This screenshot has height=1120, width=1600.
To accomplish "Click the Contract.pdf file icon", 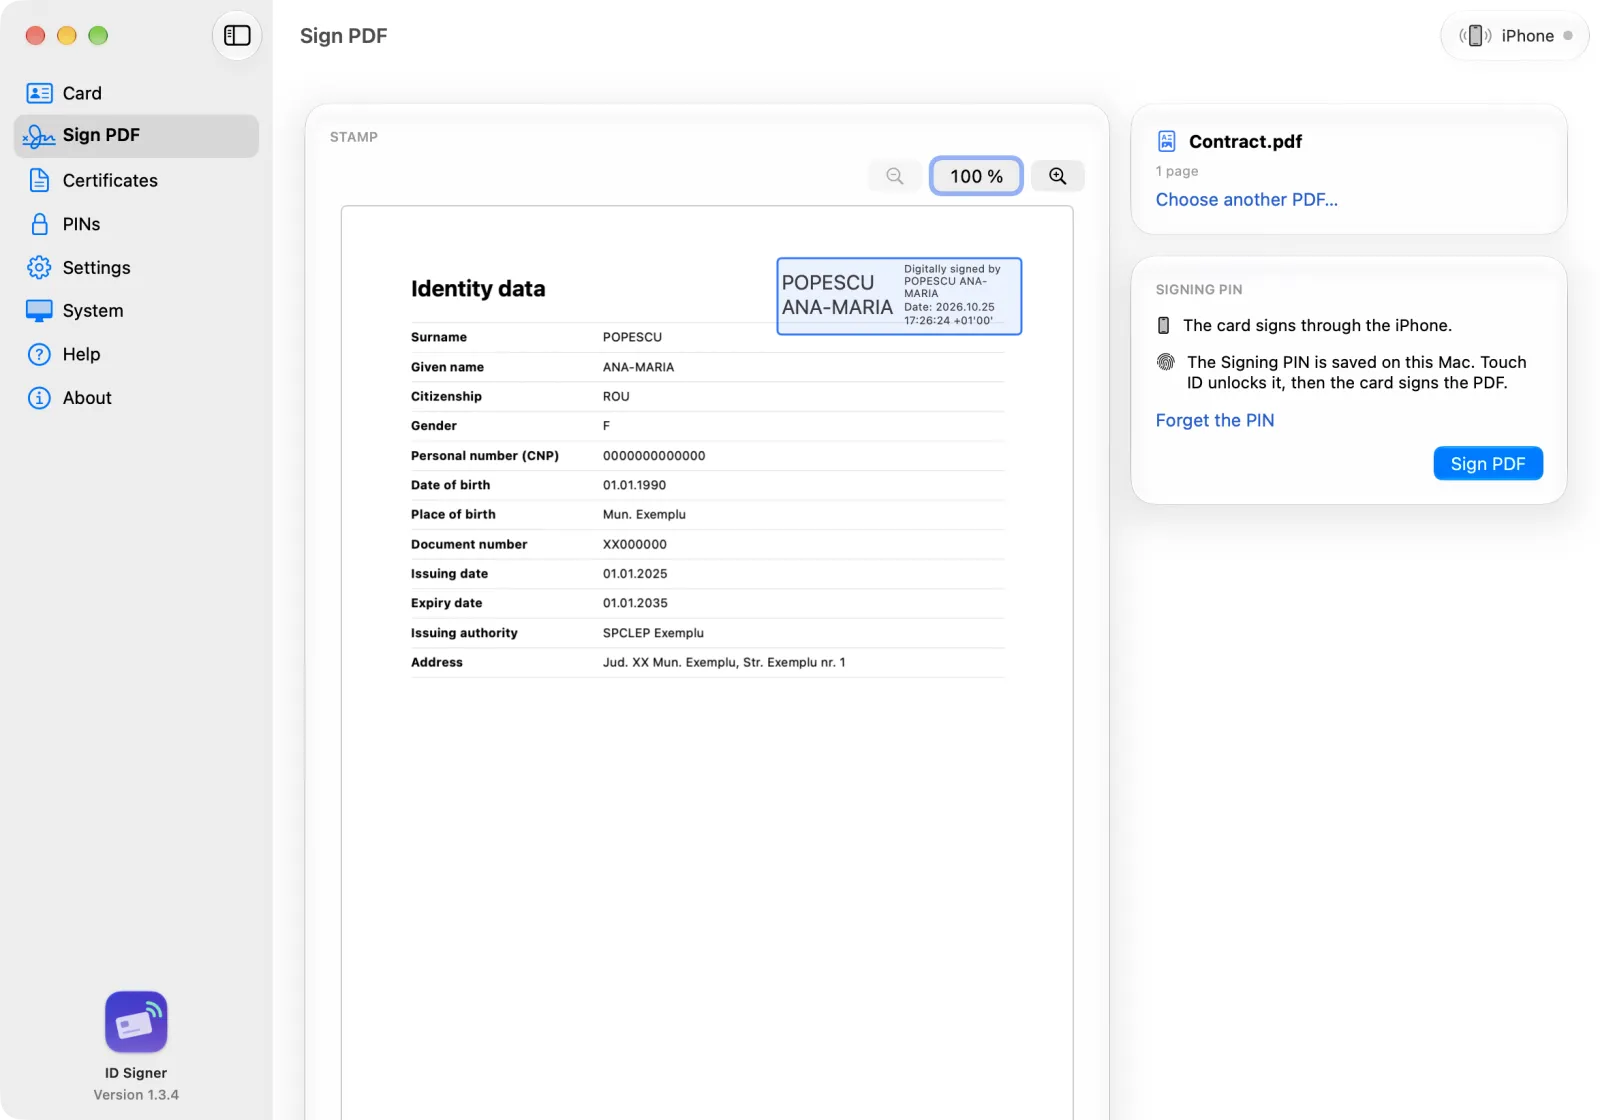I will (x=1166, y=141).
